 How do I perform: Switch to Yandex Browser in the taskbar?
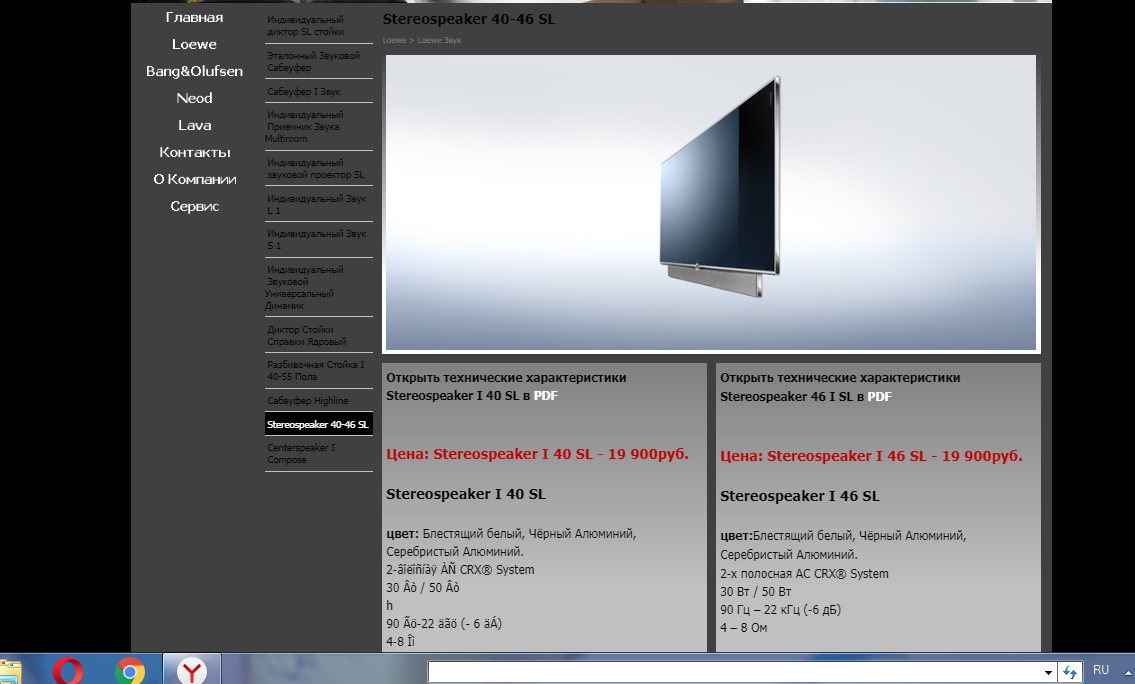tap(191, 670)
